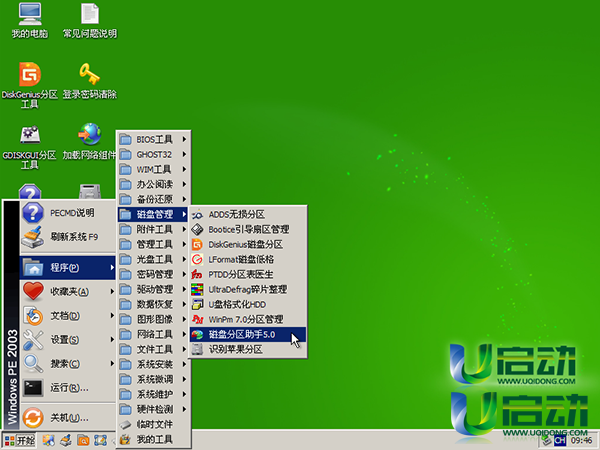Image resolution: width=600 pixels, height=450 pixels.
Task: Open the 系统安装 program folder
Action: (x=153, y=364)
